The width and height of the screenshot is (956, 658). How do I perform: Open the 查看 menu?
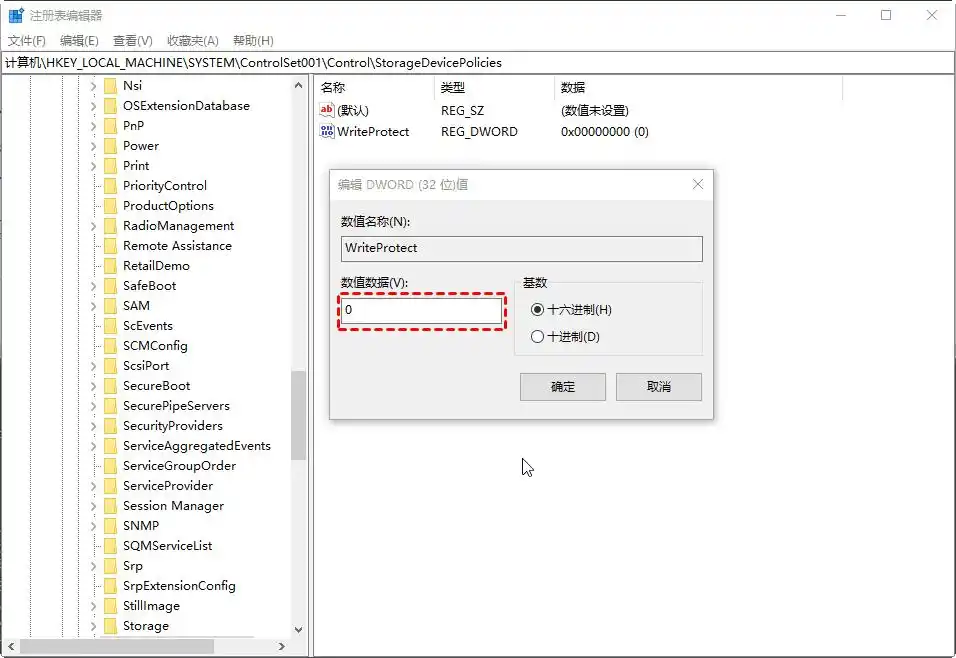click(x=131, y=40)
